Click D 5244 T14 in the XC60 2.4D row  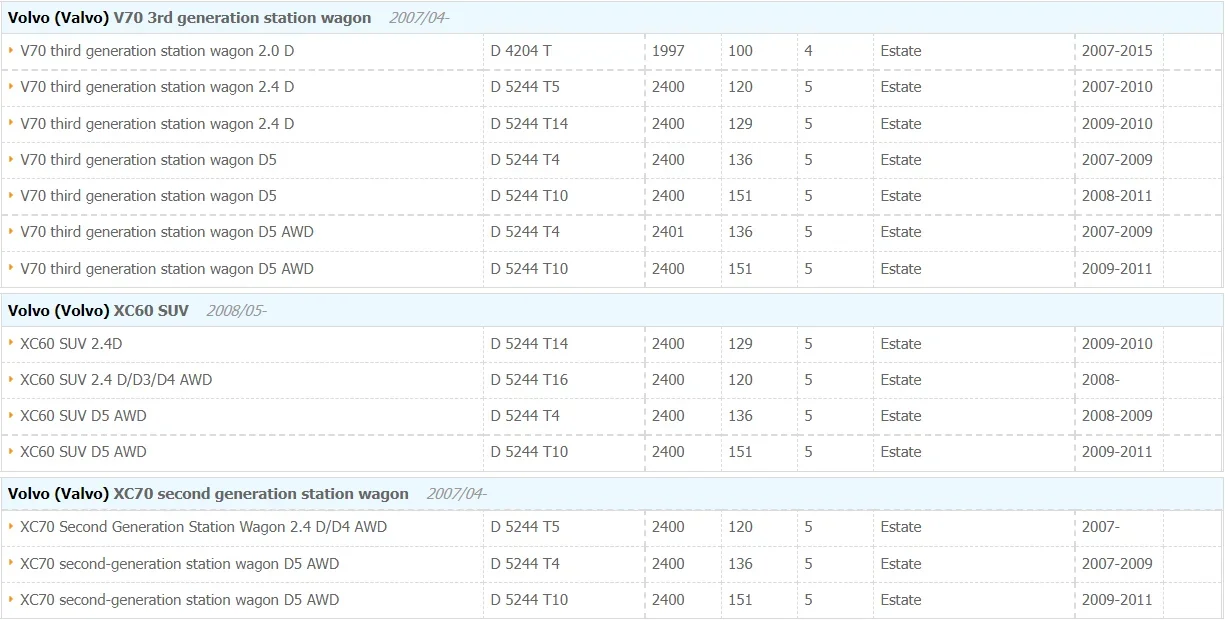pos(529,344)
